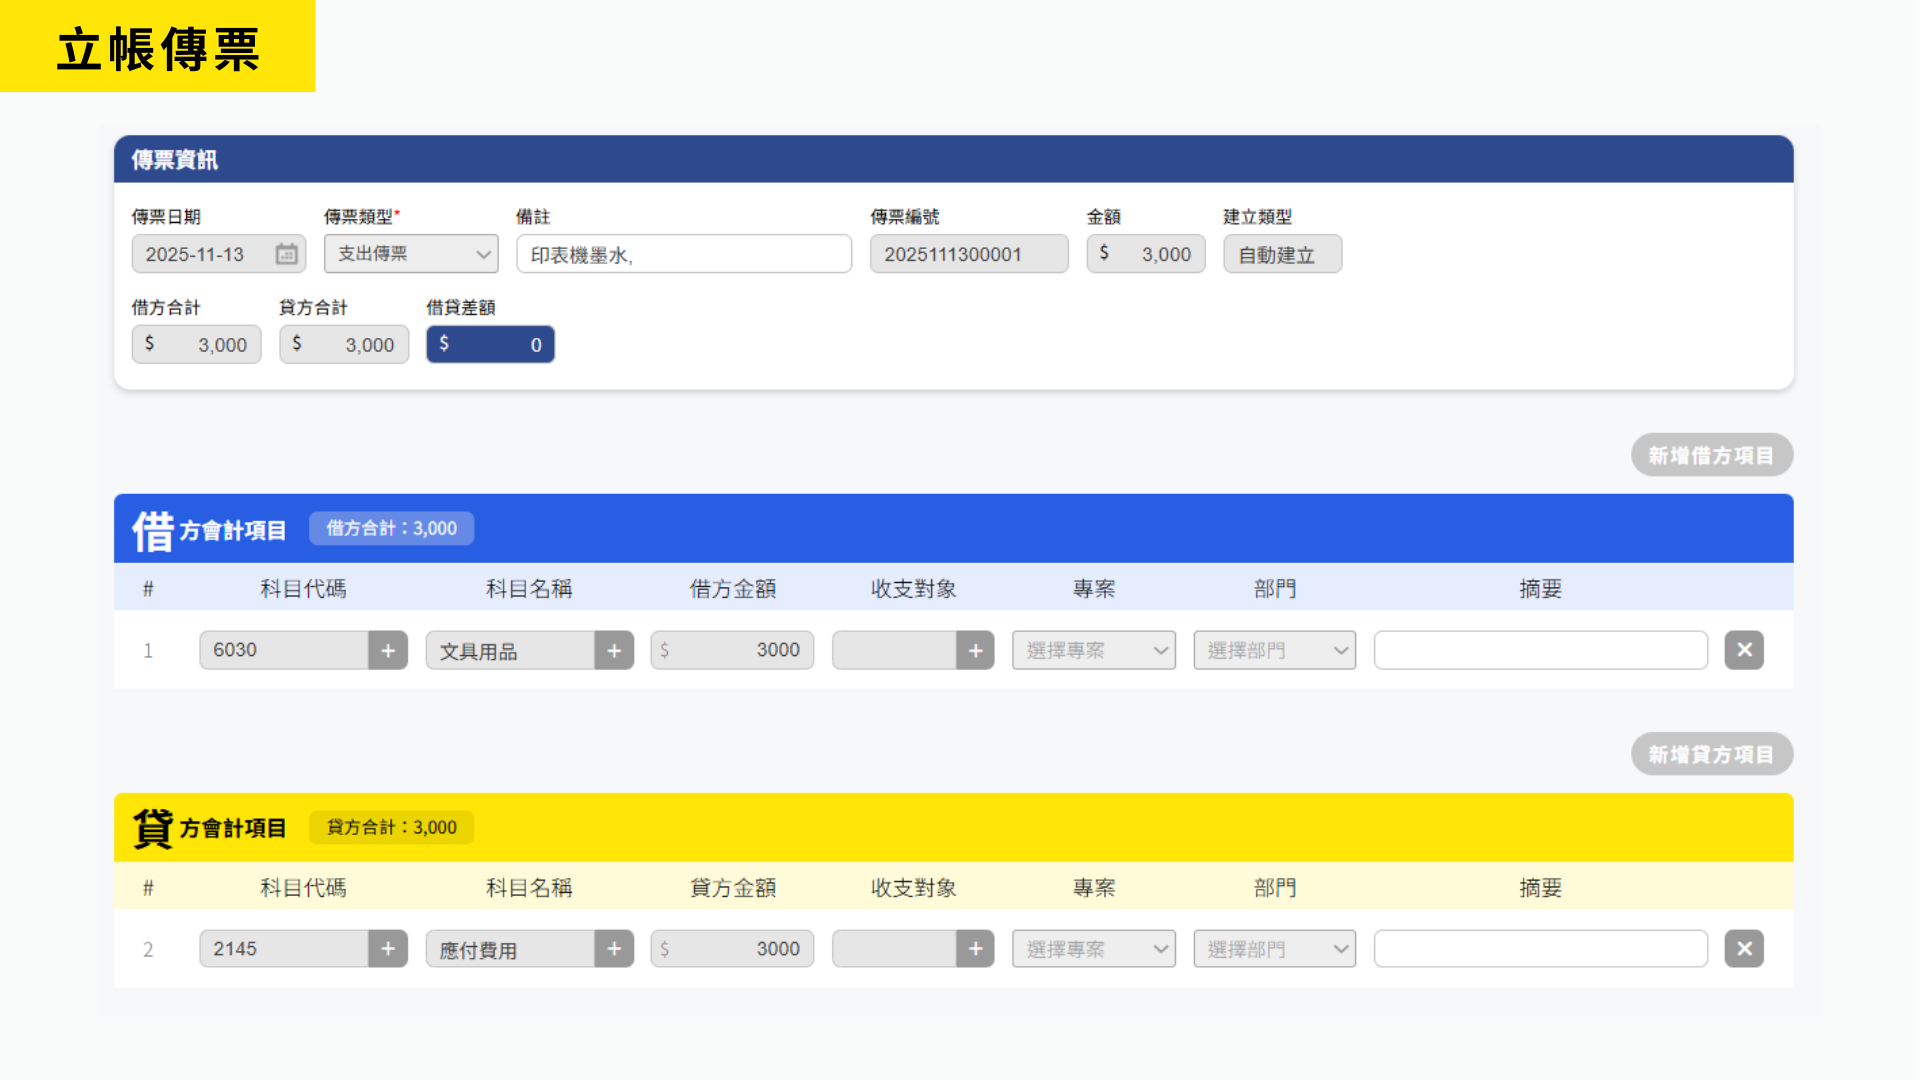This screenshot has width=1920, height=1080.
Task: Click the 新增借方項目 button
Action: point(1711,455)
